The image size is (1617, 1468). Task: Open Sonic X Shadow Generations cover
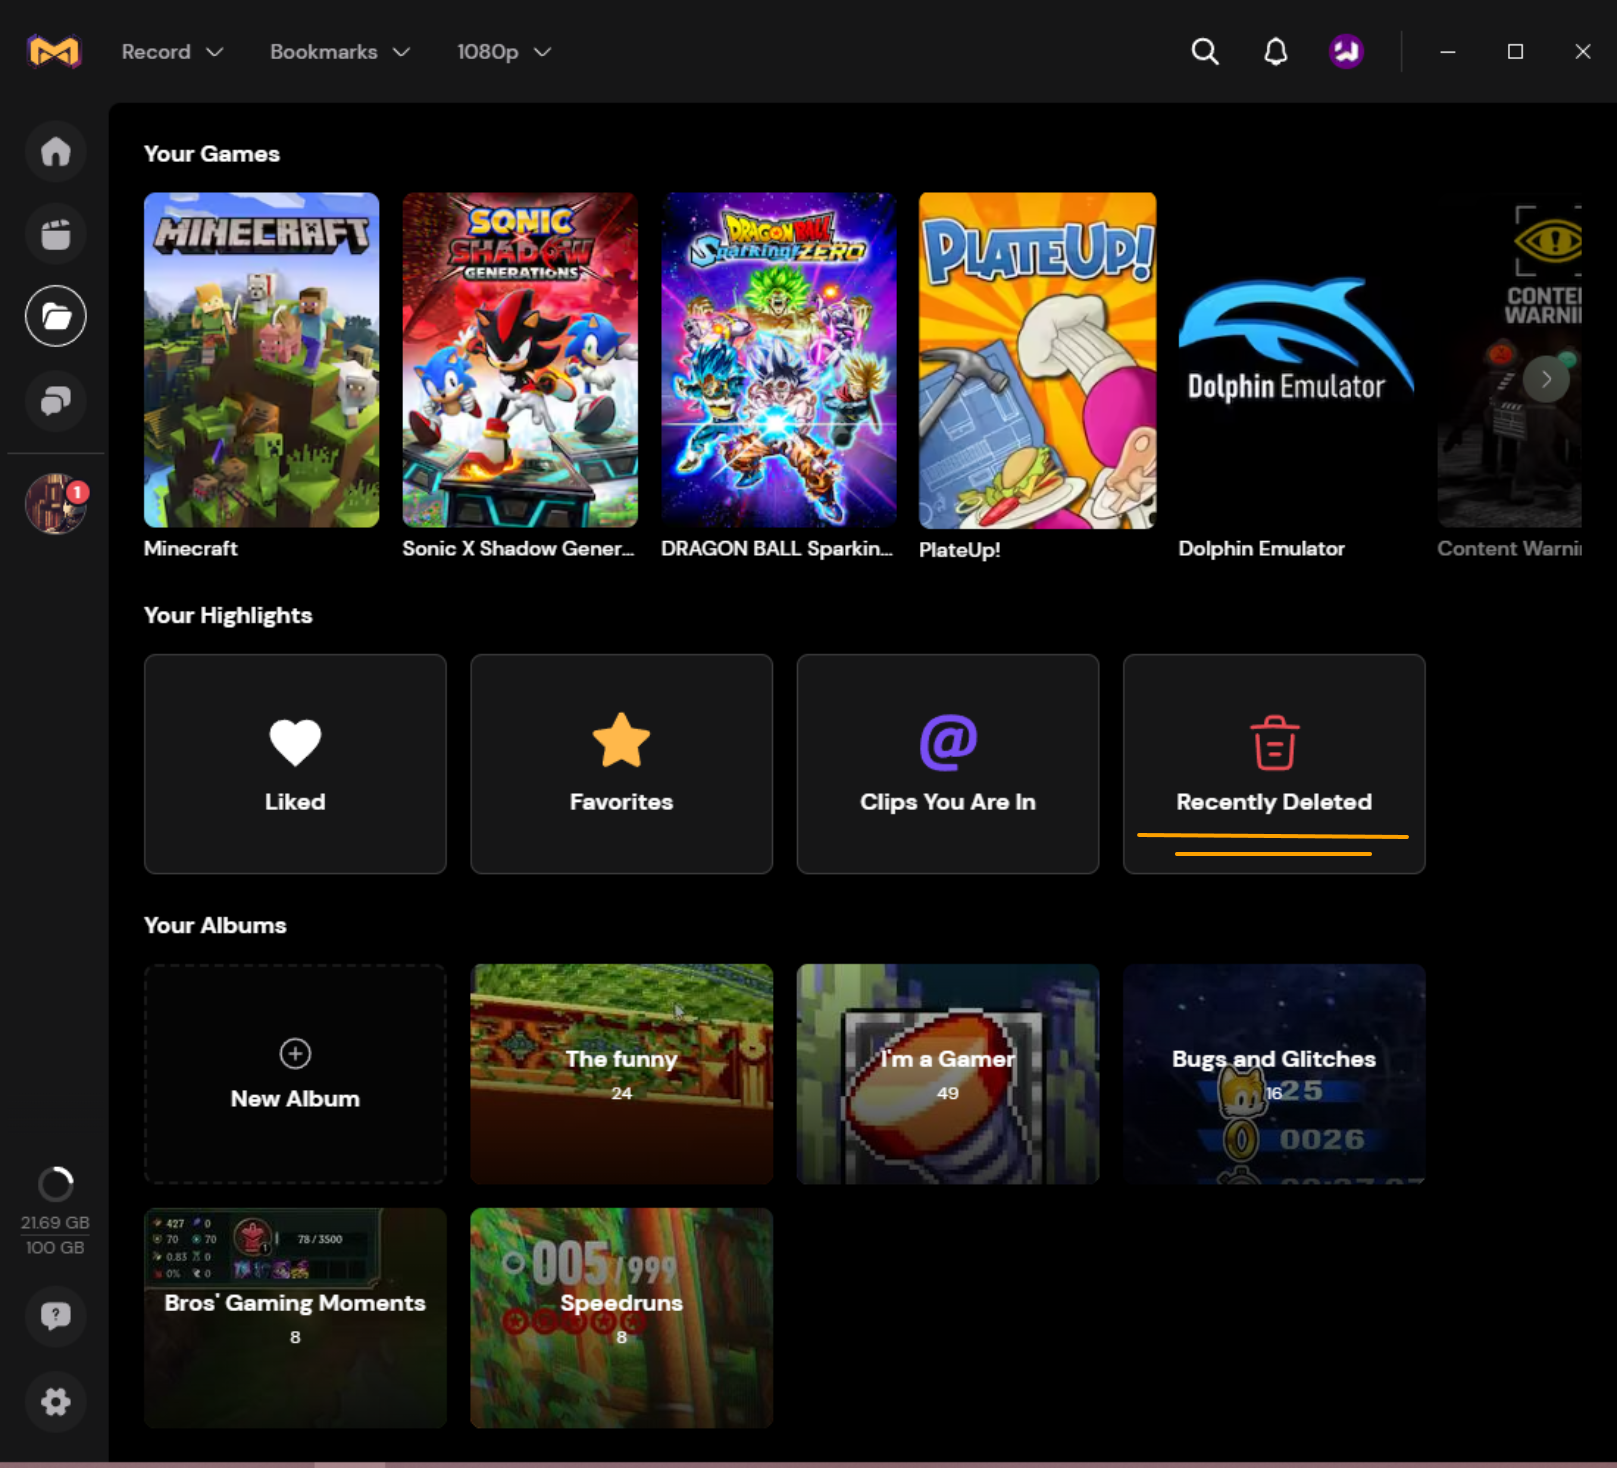click(520, 360)
